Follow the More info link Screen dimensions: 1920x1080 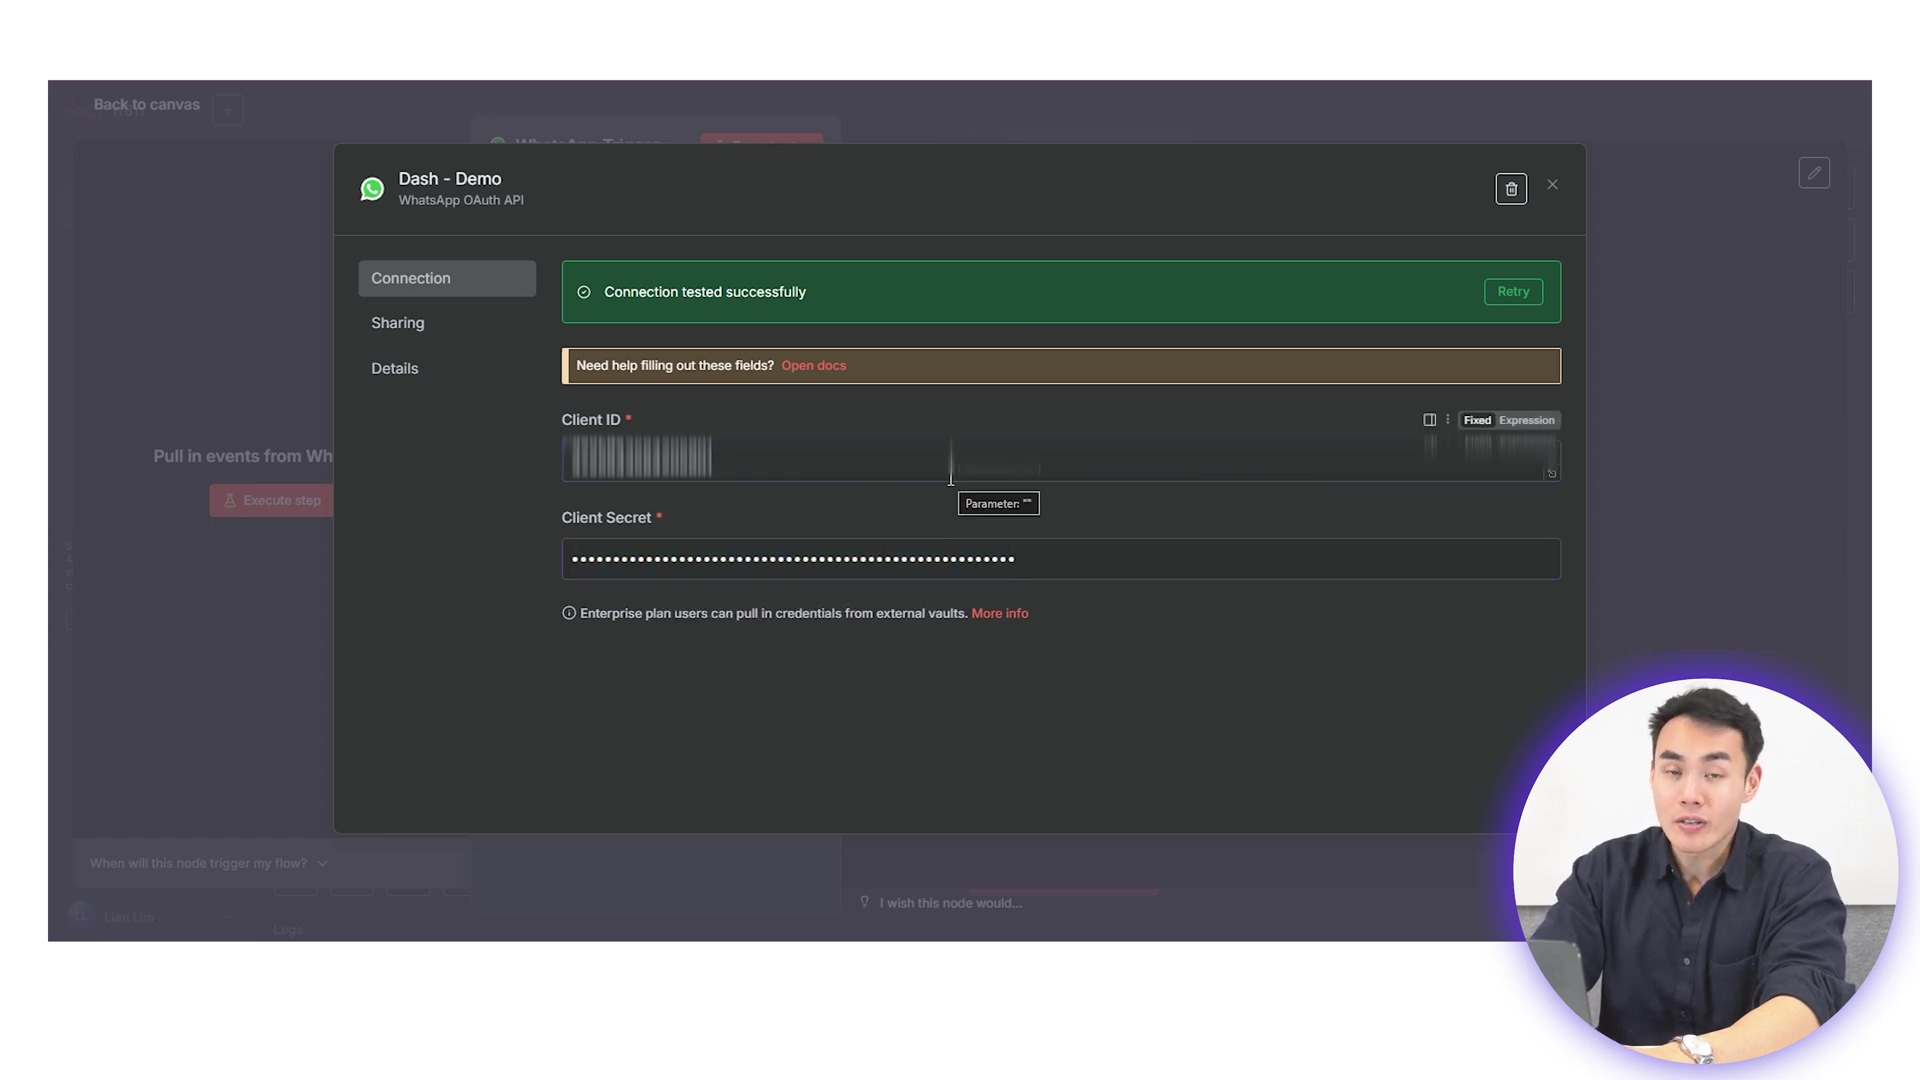pyautogui.click(x=999, y=613)
